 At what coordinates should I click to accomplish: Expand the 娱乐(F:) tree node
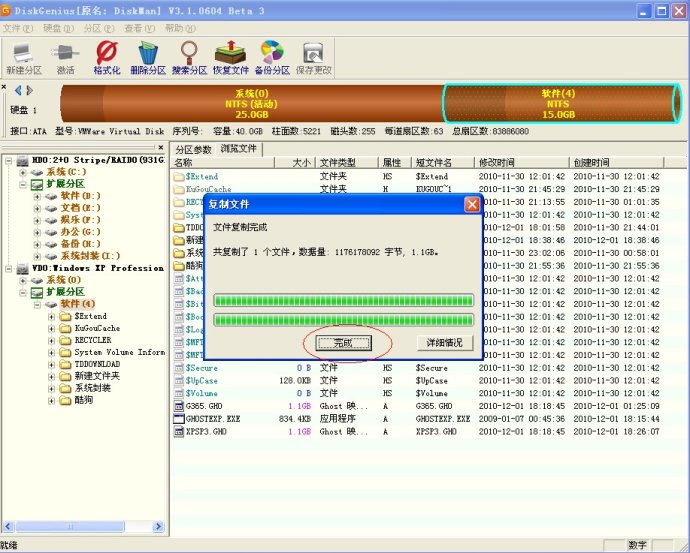click(x=37, y=220)
